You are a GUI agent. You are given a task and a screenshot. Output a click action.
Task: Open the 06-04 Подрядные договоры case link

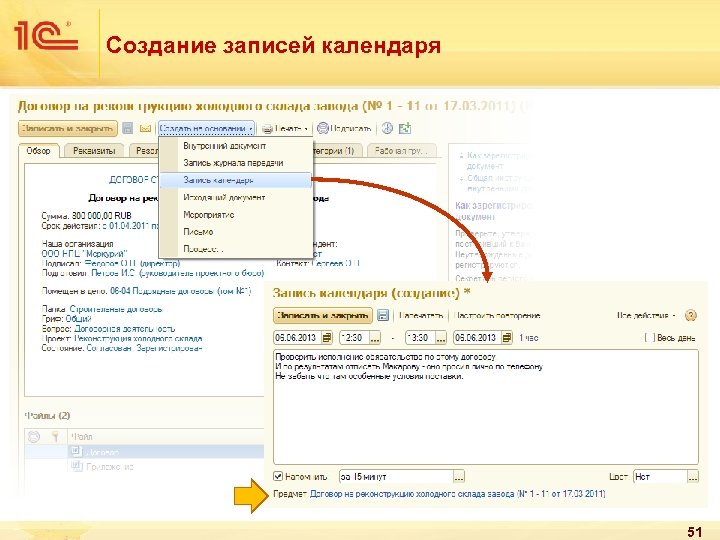point(181,291)
